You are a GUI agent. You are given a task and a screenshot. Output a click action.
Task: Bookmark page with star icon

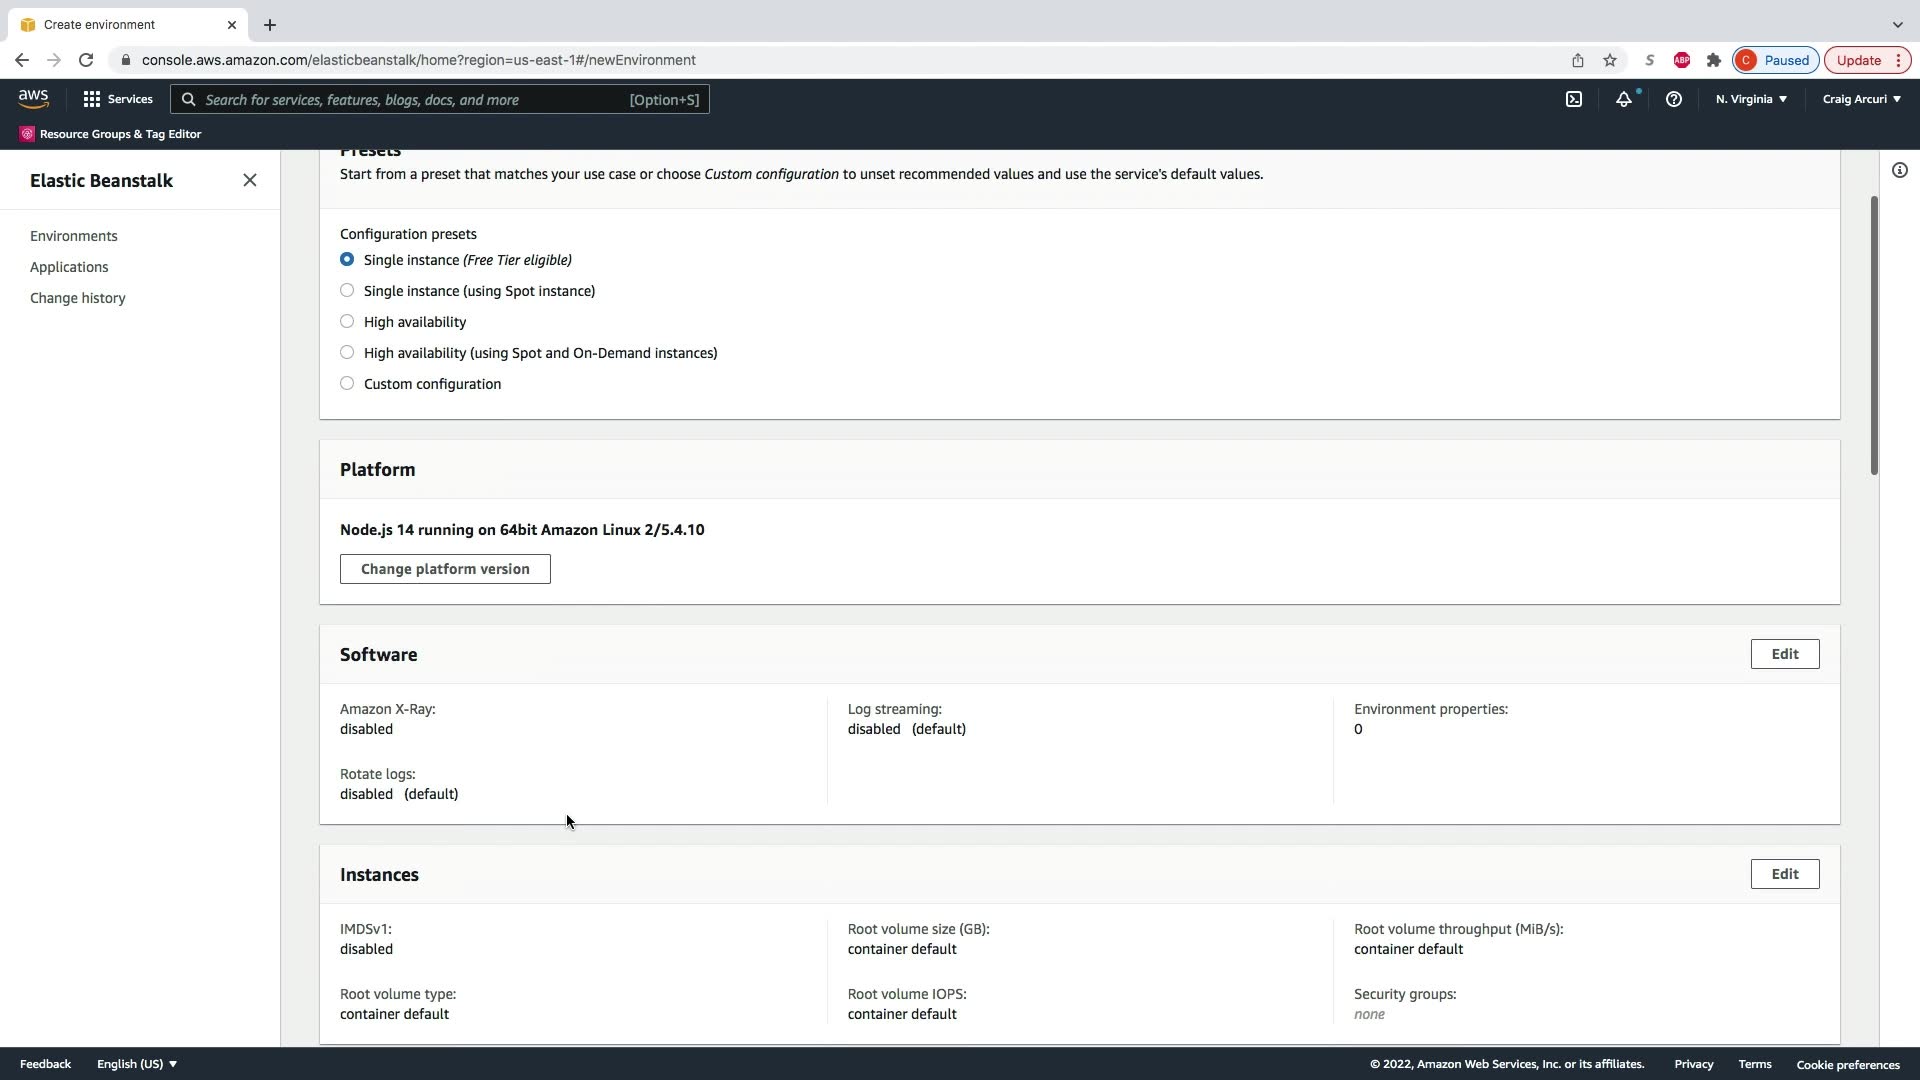(1610, 60)
